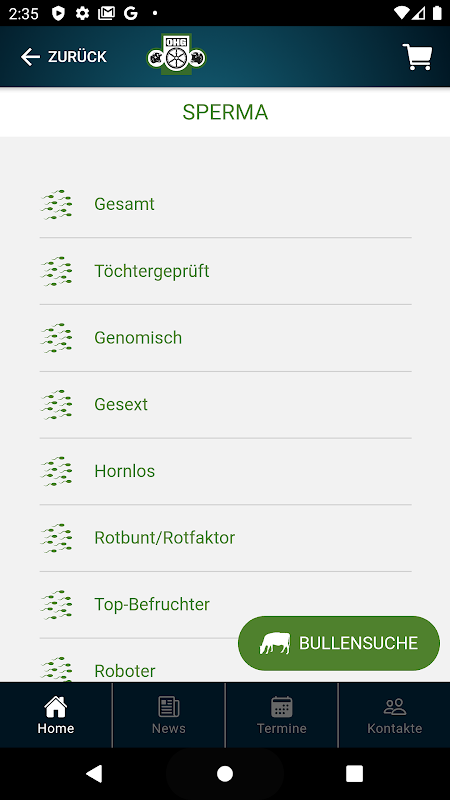Tap Android recent apps square button
This screenshot has height=800, width=450.
coord(354,774)
